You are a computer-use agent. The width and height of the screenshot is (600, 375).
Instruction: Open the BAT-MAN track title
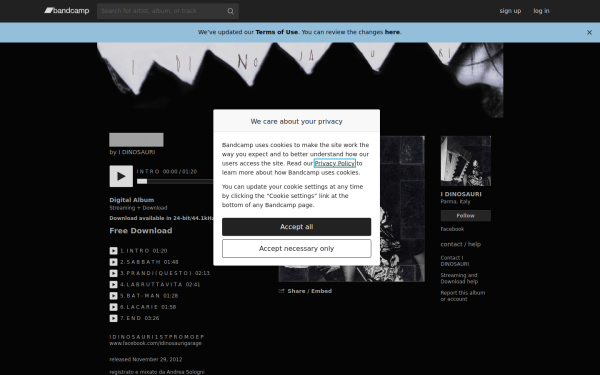click(x=143, y=296)
